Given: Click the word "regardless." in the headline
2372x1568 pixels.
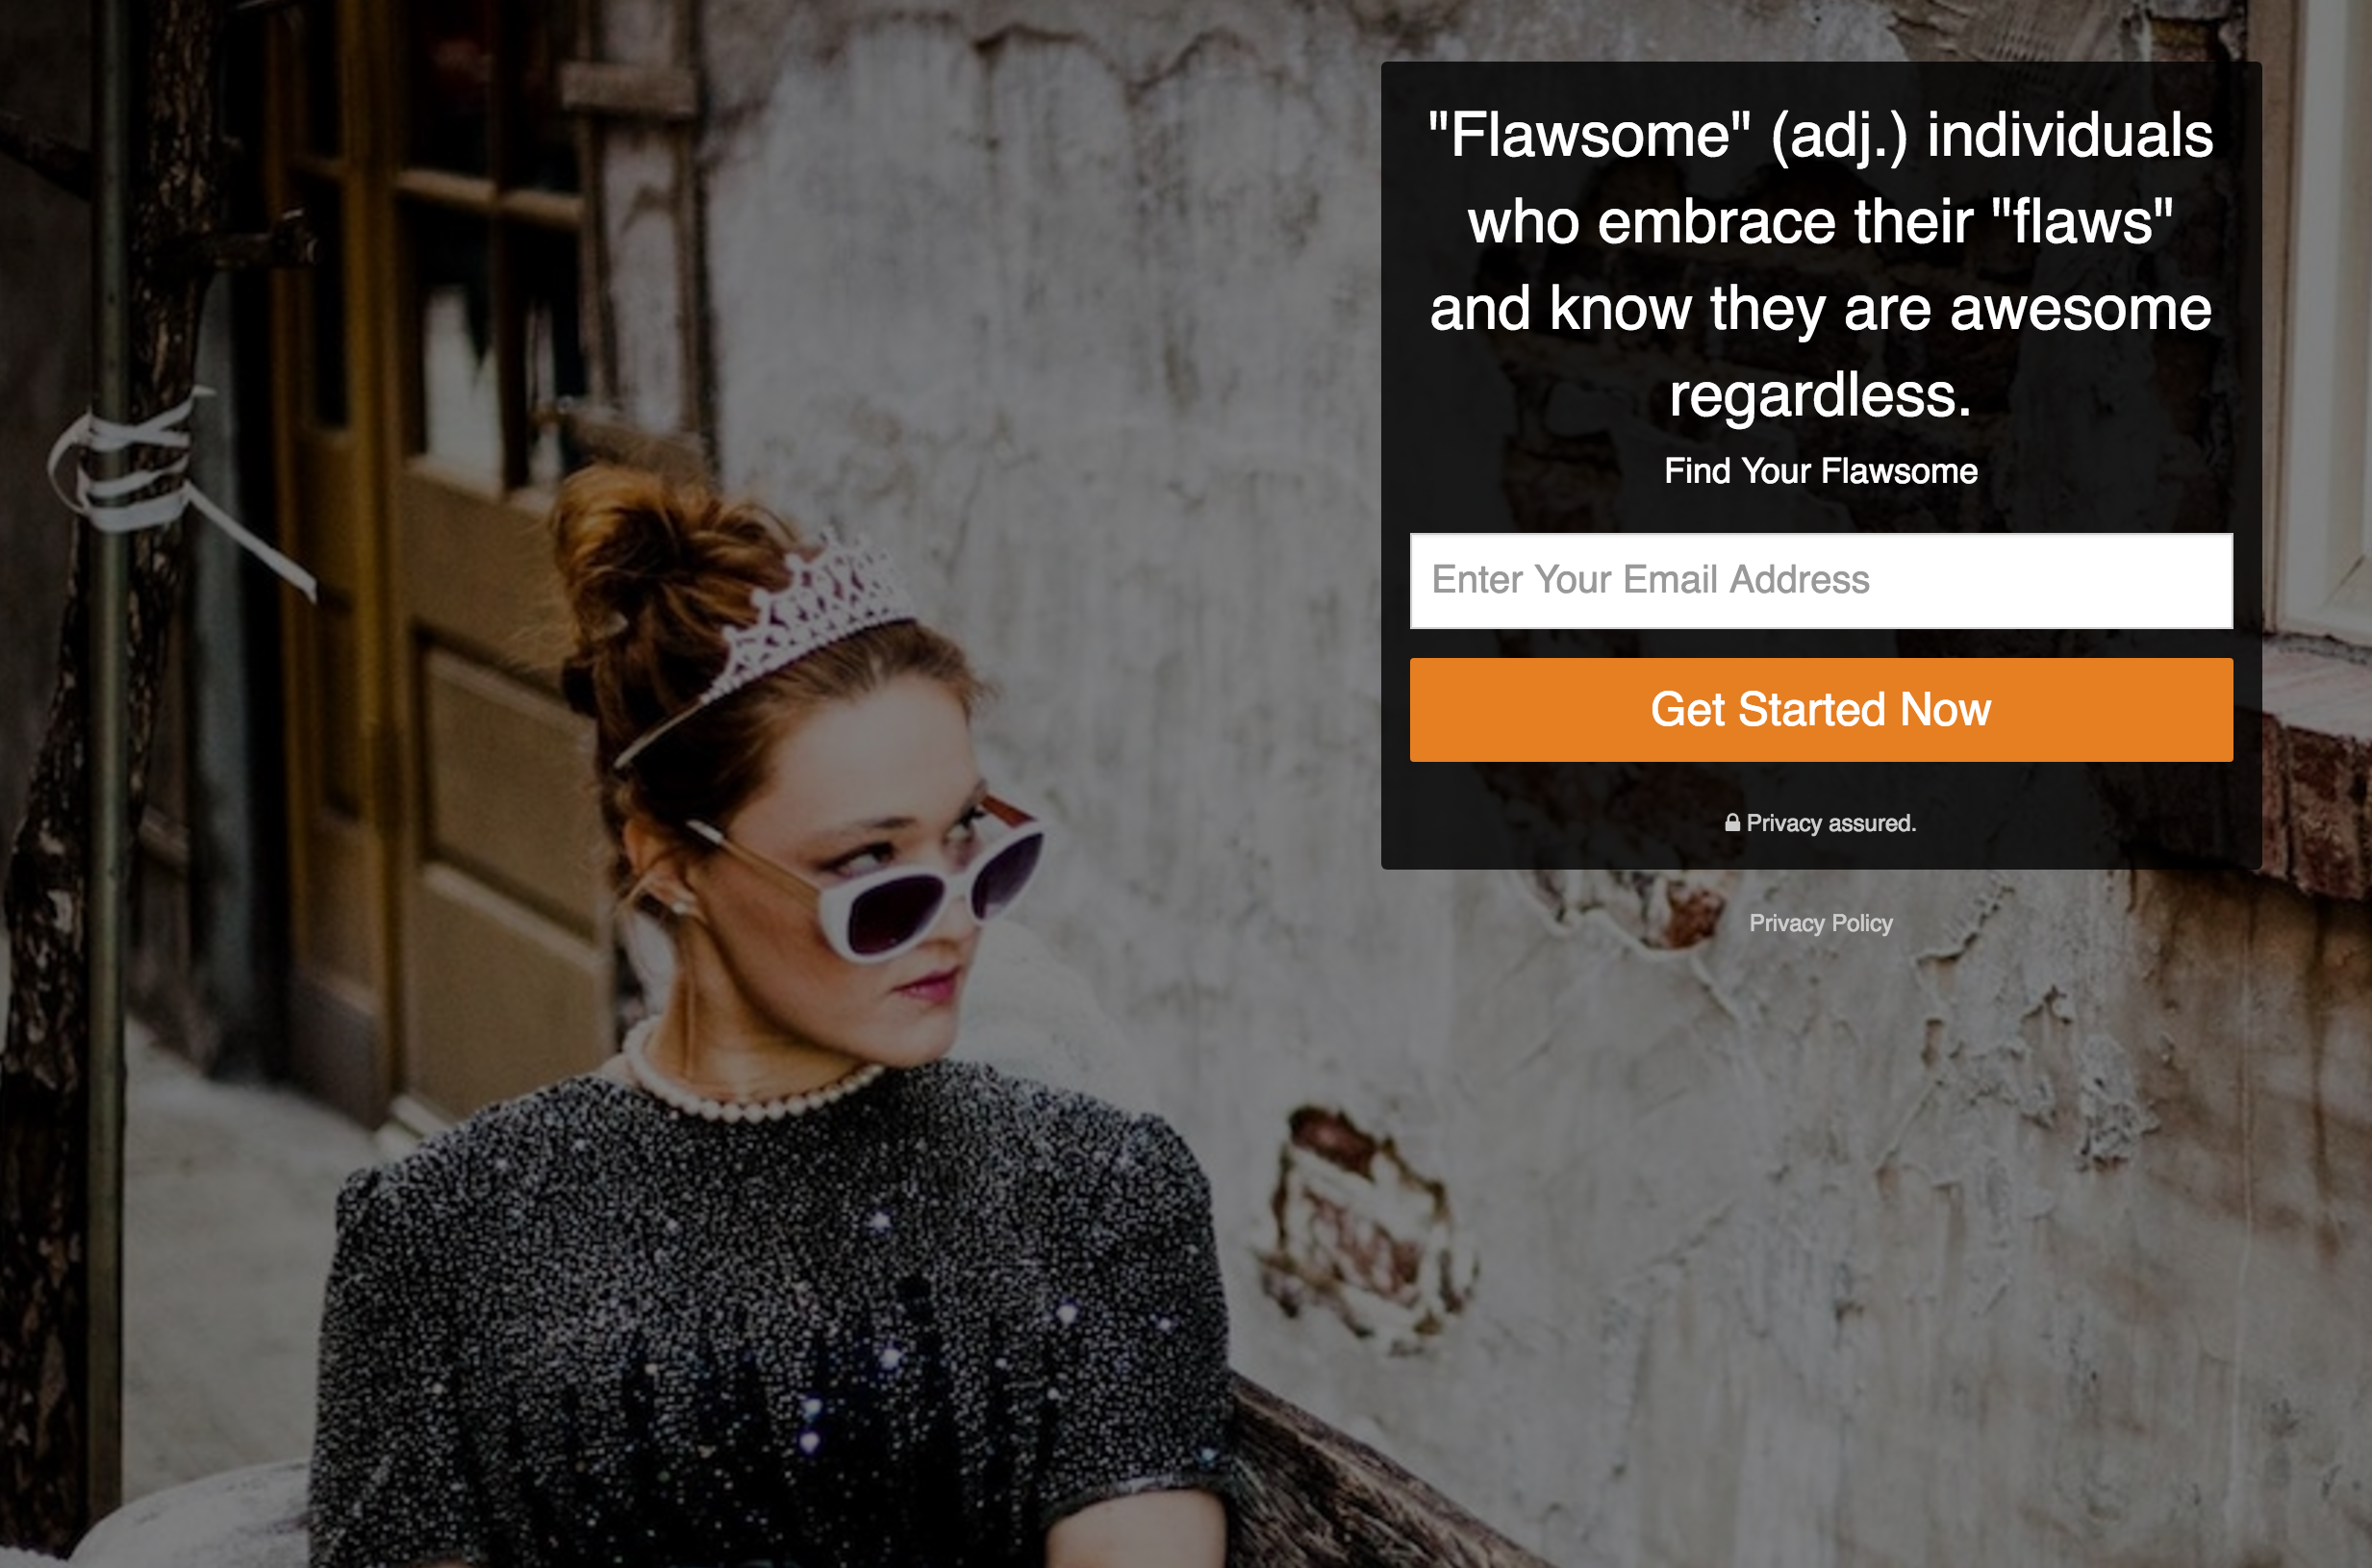Looking at the screenshot, I should pos(1820,394).
